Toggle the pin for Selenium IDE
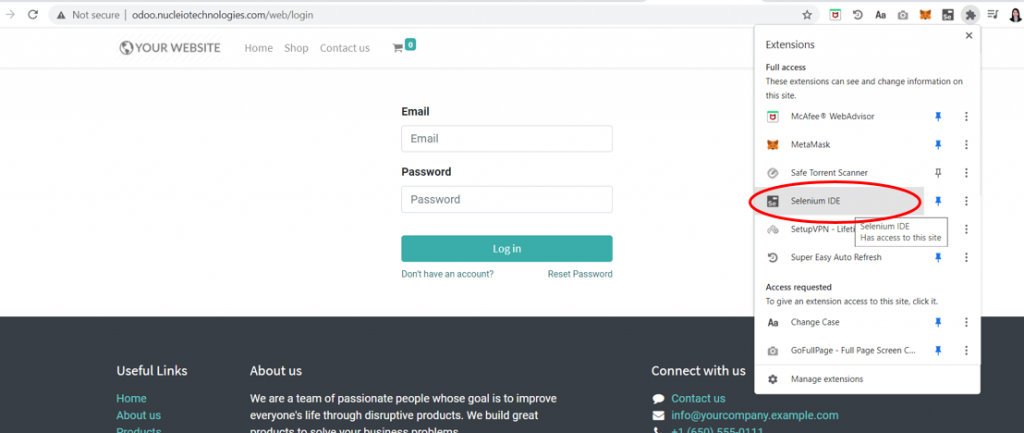Viewport: 1024px width, 433px height. point(938,201)
